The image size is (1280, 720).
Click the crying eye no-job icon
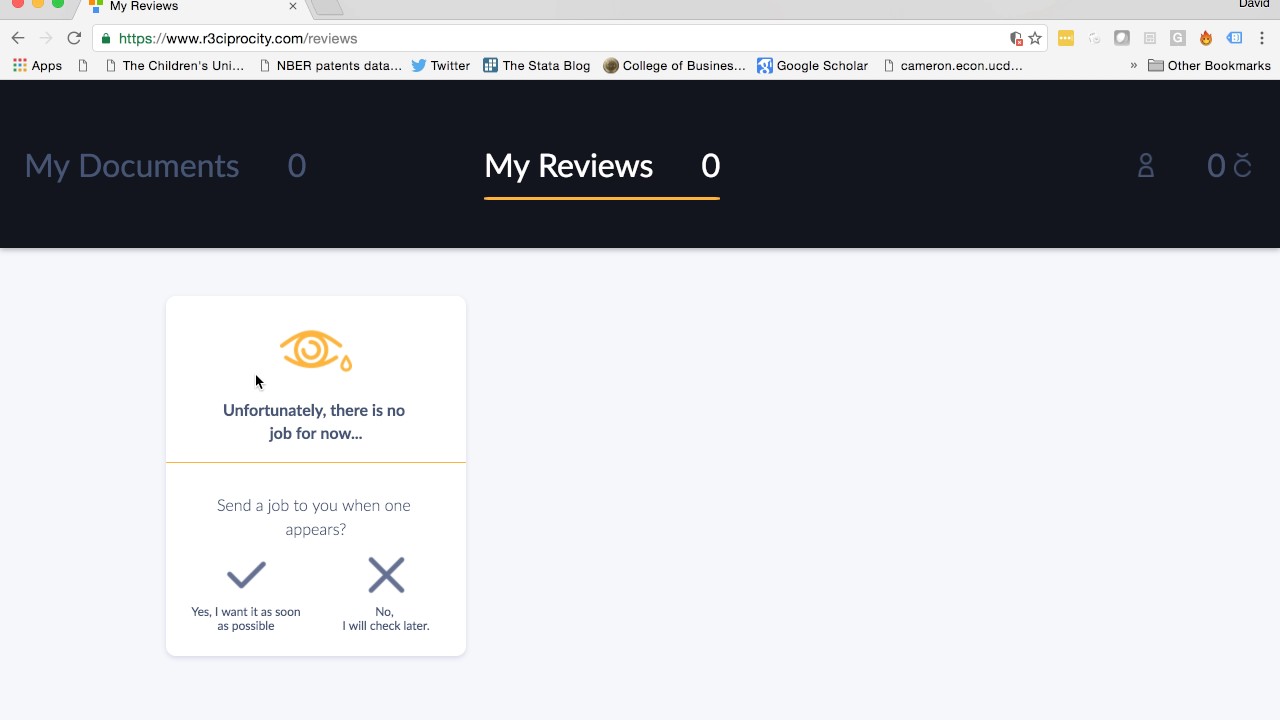[315, 350]
